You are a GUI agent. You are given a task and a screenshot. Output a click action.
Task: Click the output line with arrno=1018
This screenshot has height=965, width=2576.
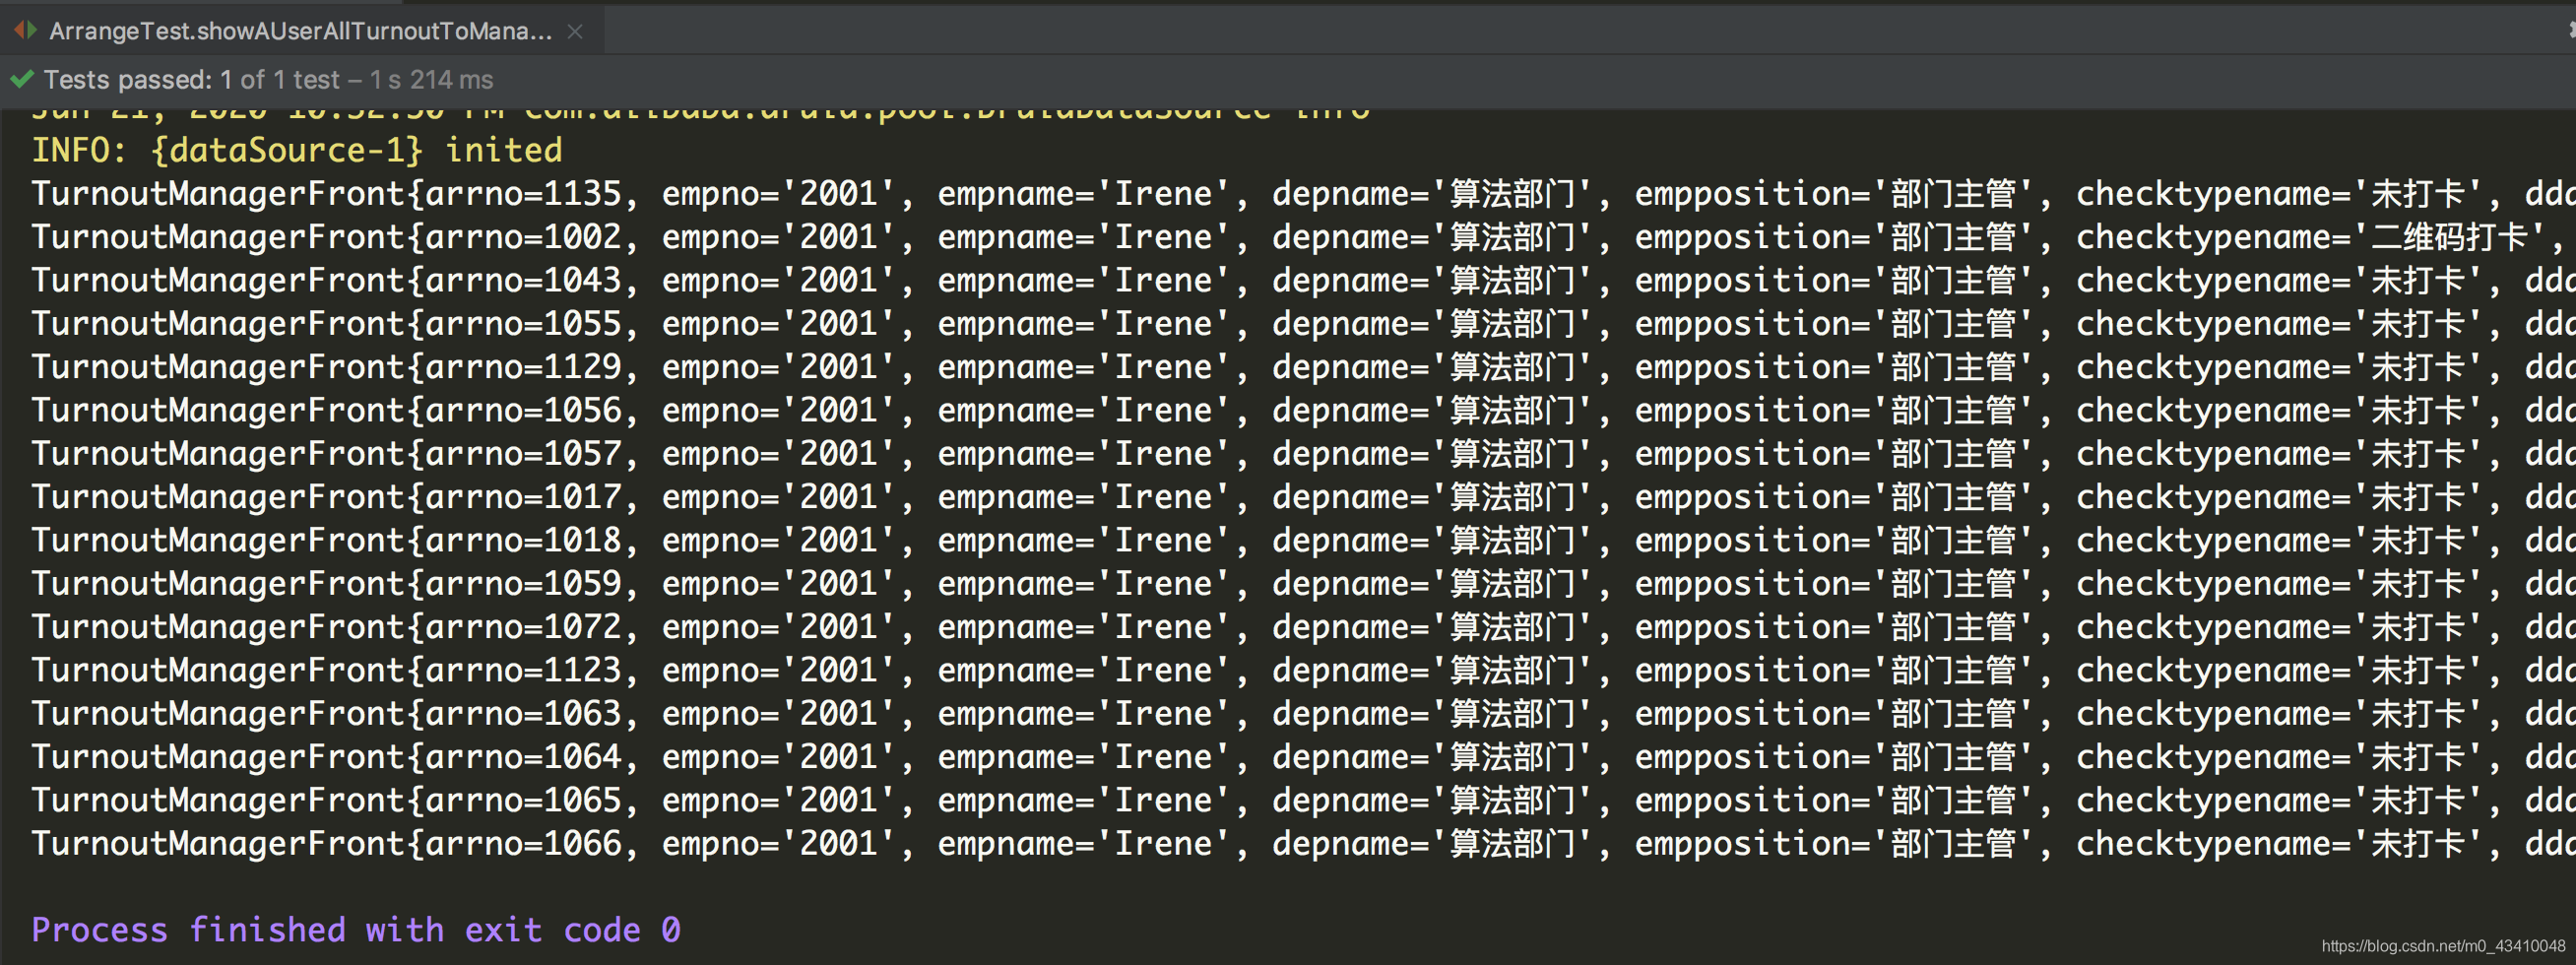point(1303,540)
